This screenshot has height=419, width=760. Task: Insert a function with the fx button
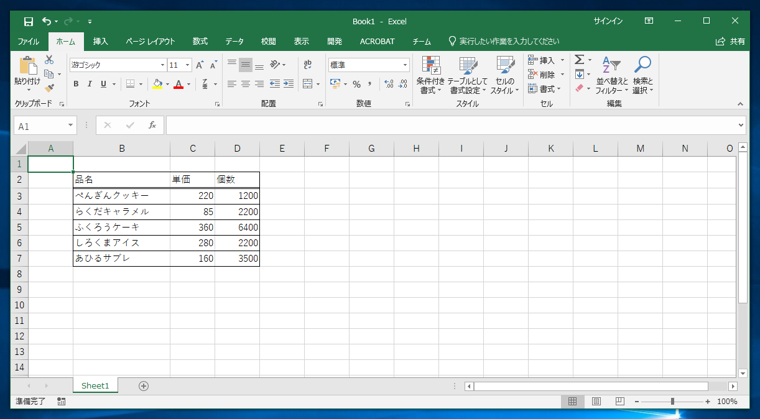coord(152,126)
